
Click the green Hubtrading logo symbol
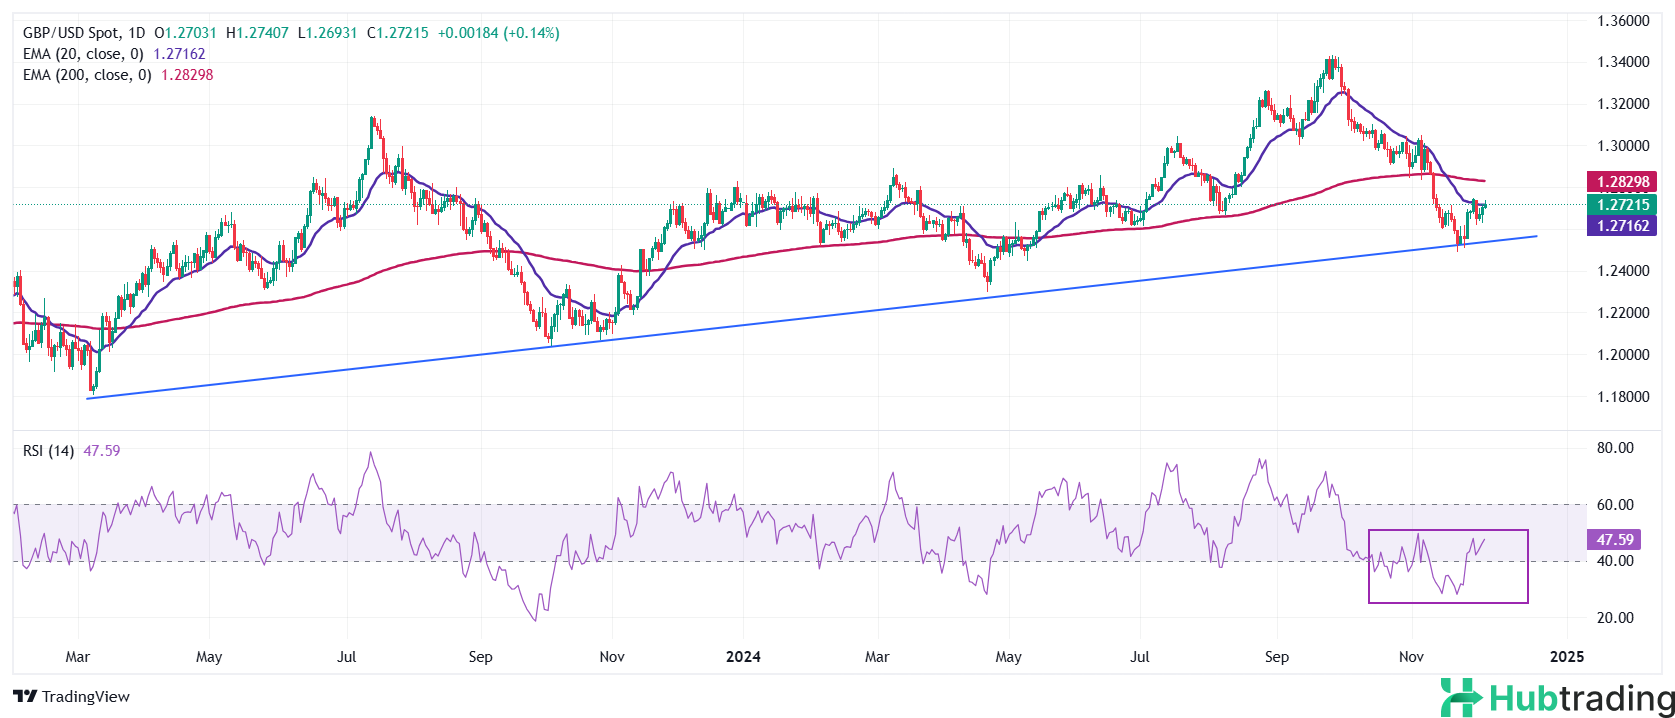(x=1461, y=697)
